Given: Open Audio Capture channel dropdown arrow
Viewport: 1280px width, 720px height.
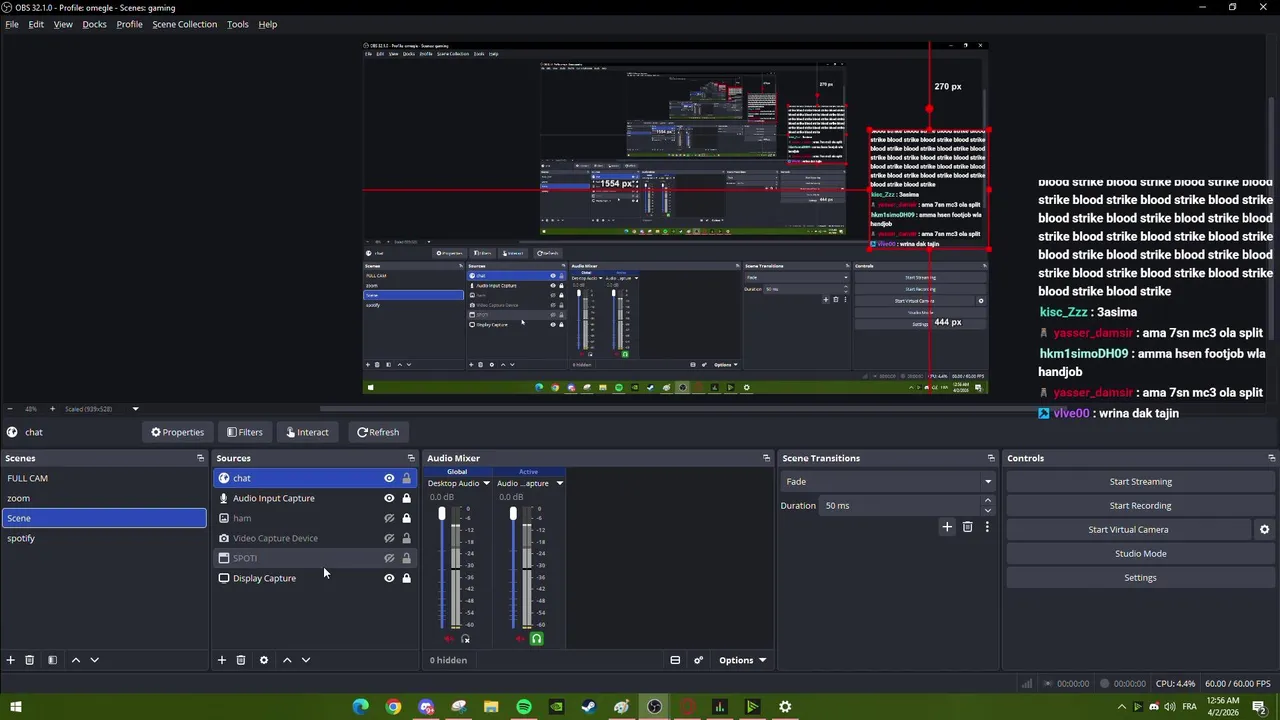Looking at the screenshot, I should (559, 484).
